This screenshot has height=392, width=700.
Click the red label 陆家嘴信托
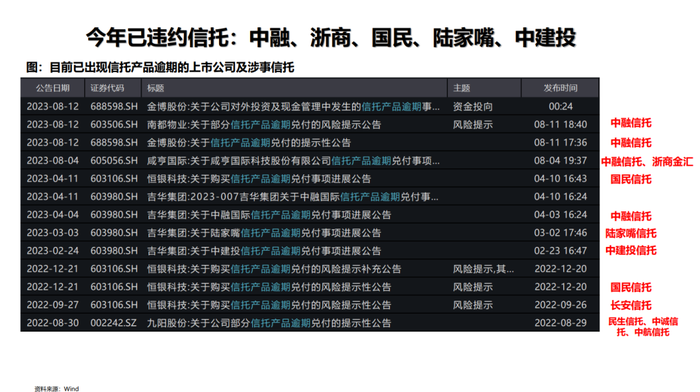coord(631,234)
